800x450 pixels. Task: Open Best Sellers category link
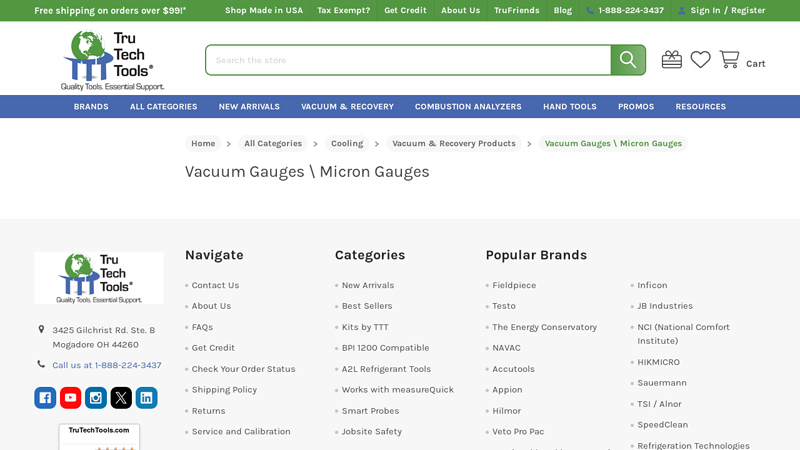(x=367, y=306)
